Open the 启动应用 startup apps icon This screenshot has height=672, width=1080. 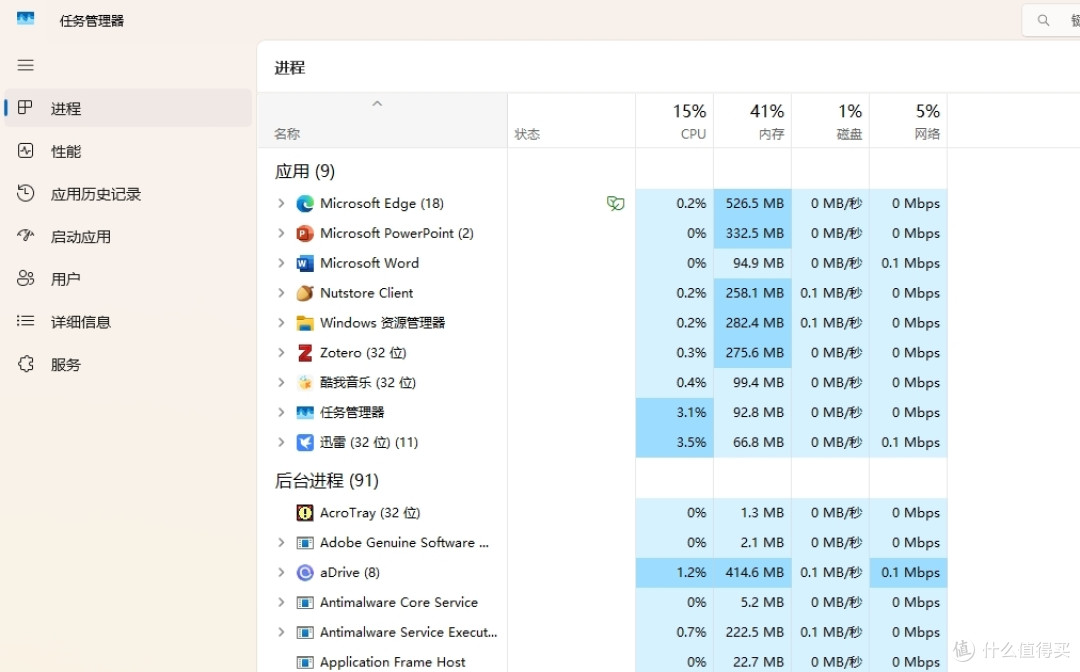pos(25,236)
